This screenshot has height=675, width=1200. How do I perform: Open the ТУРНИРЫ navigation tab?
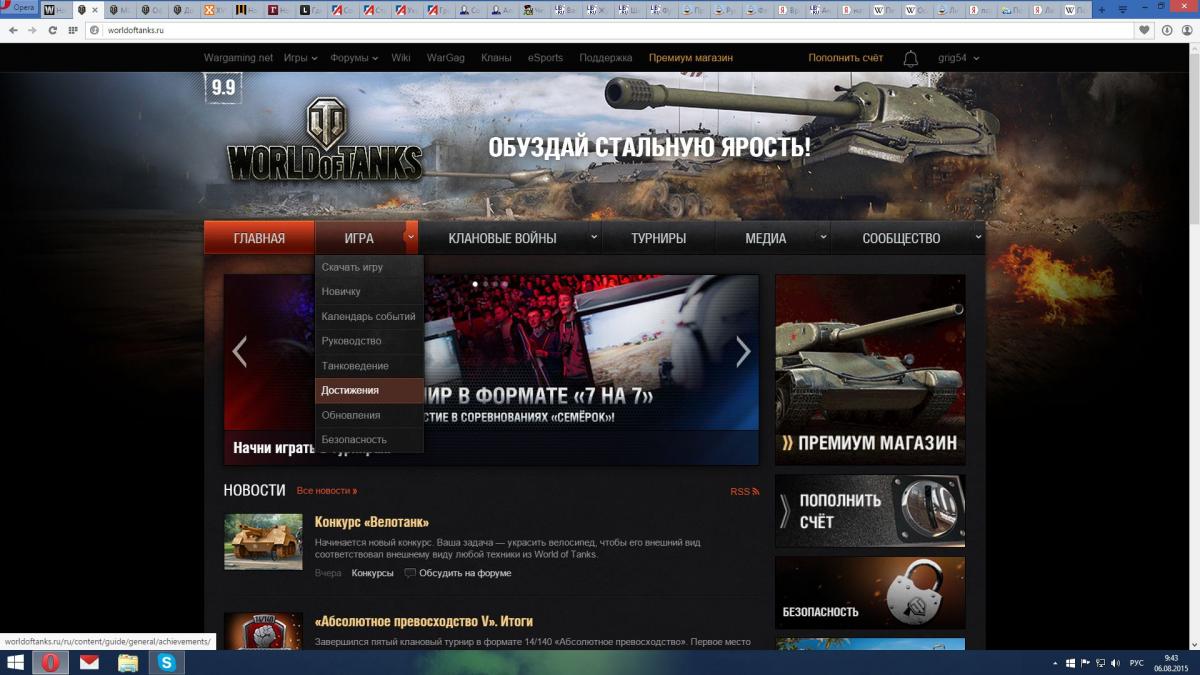pos(658,238)
